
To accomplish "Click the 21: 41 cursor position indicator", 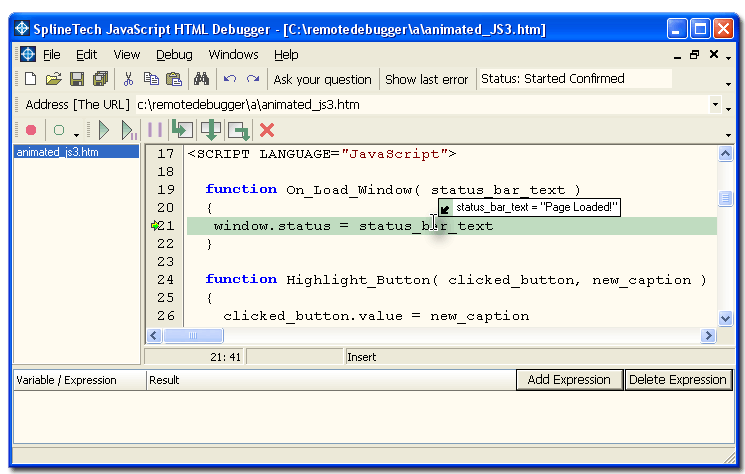I will pos(226,357).
